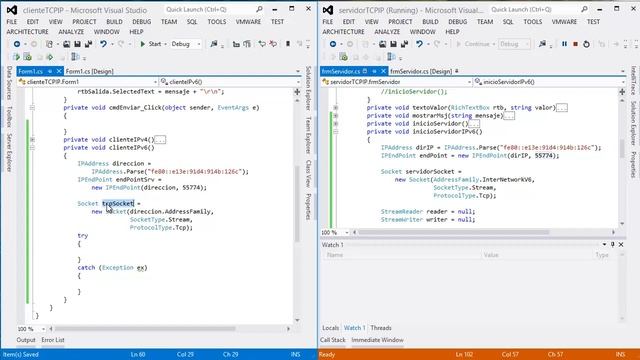Close the Watch 1 panel

[x=621, y=244]
